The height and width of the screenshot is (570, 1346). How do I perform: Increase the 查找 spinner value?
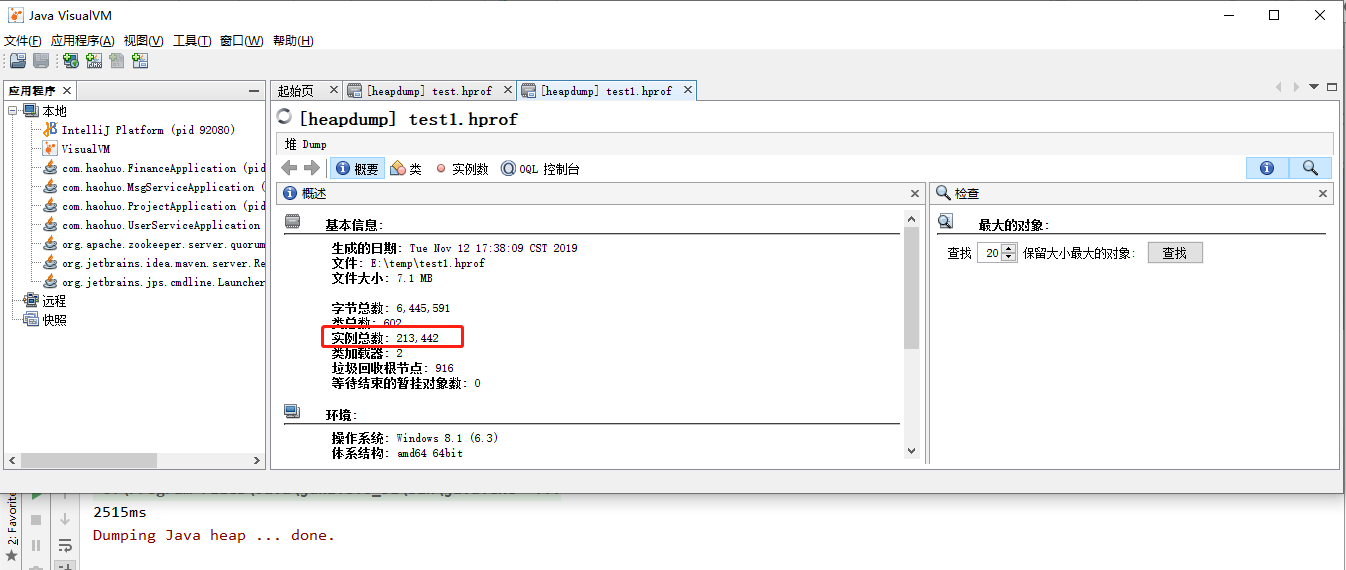1009,249
